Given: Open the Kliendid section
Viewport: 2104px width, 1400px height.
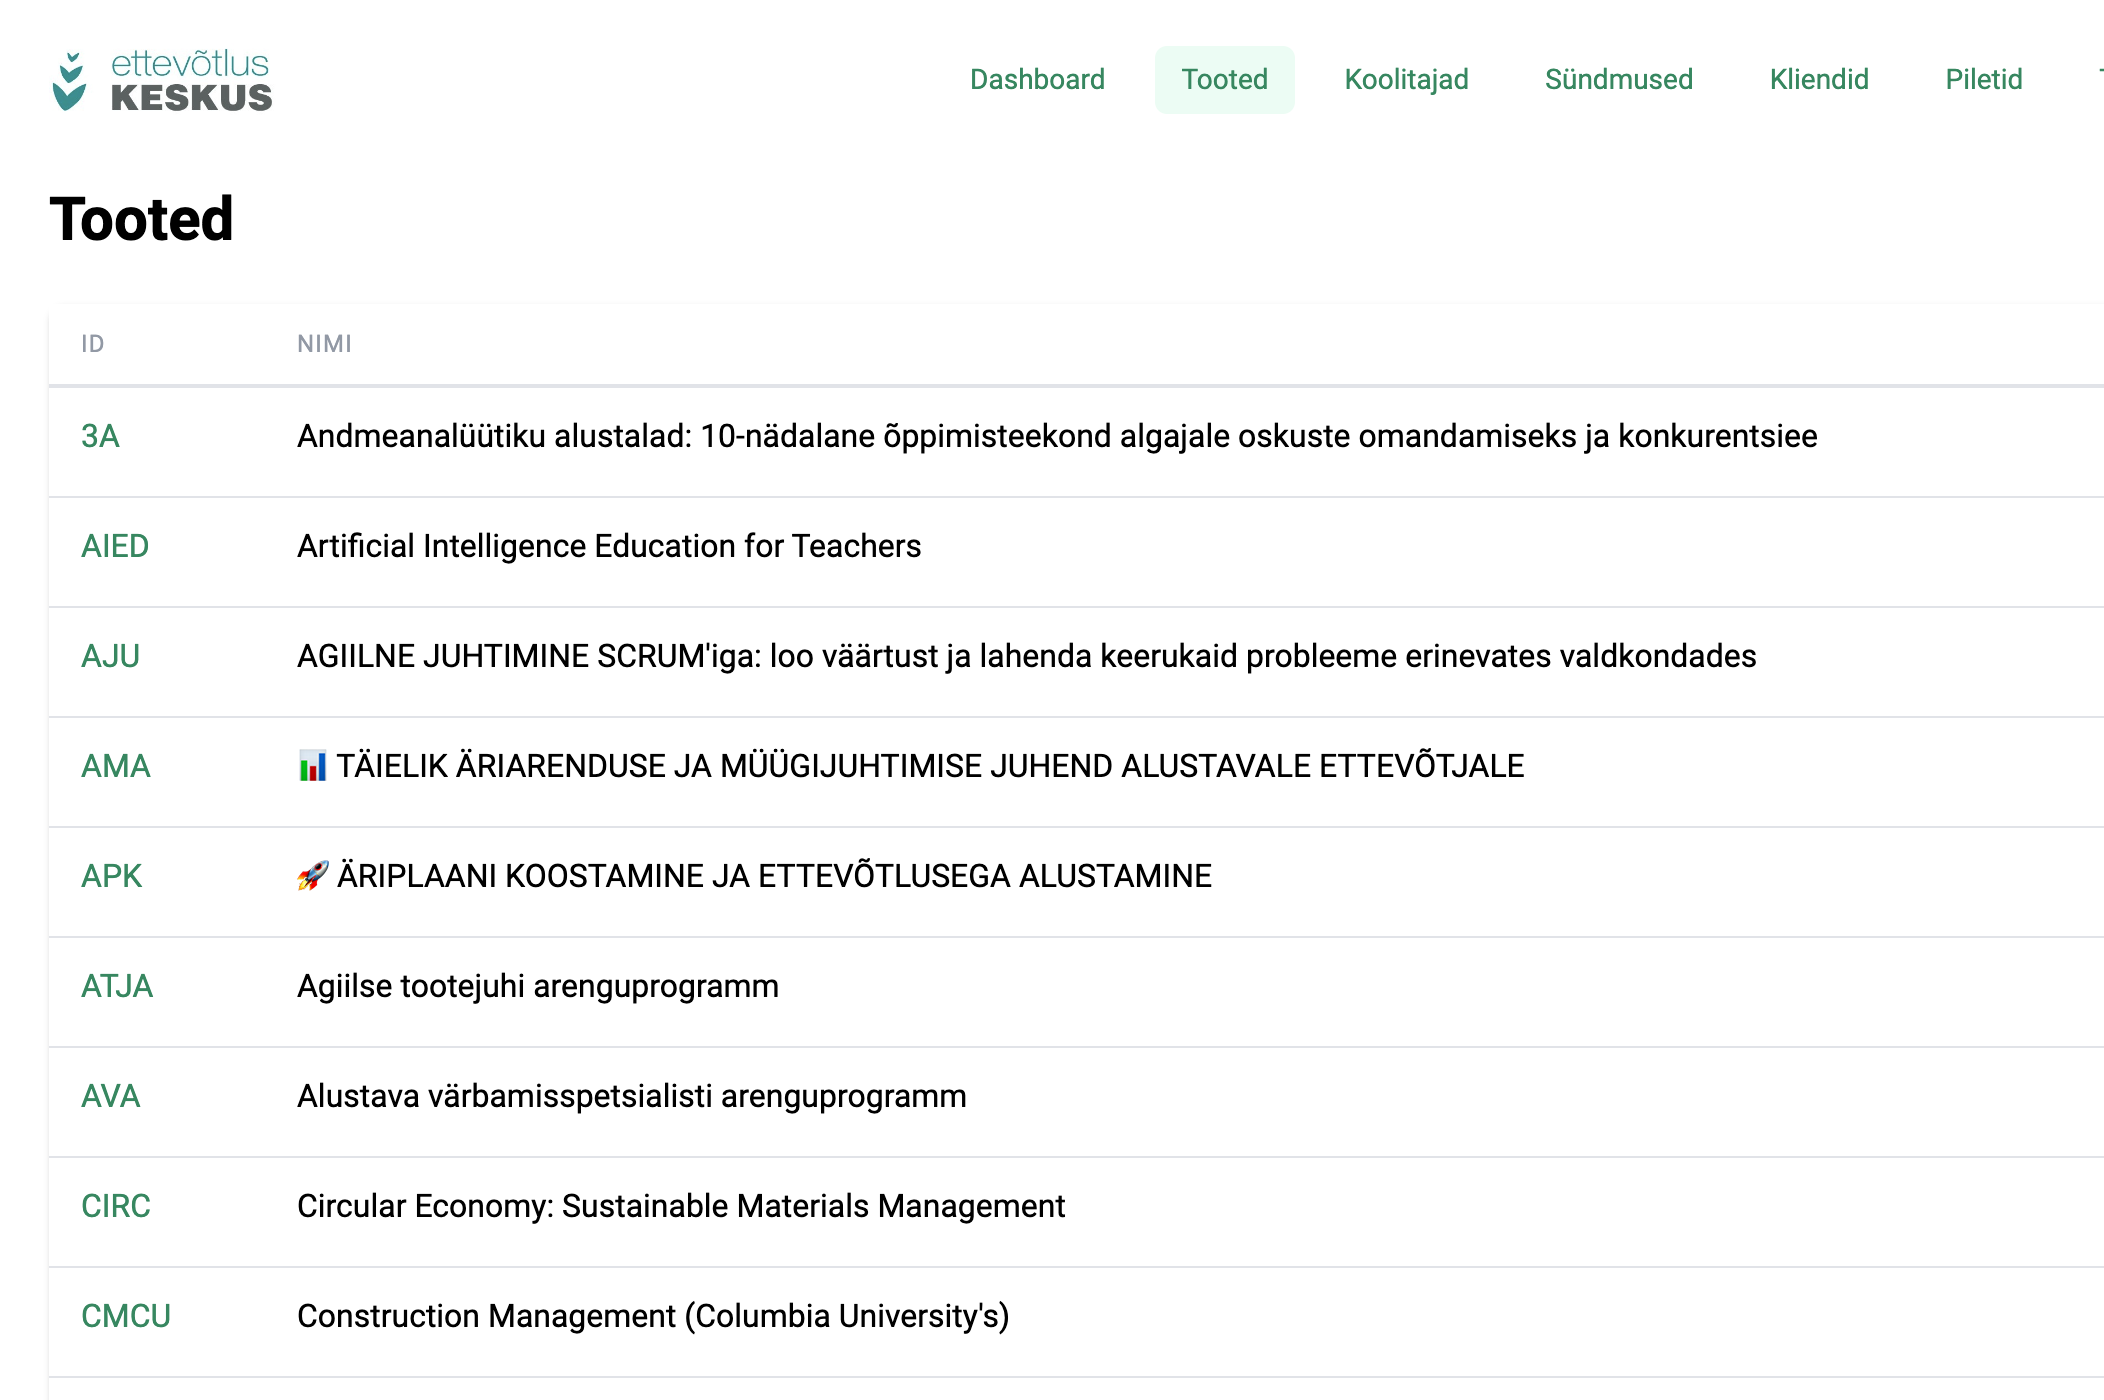Looking at the screenshot, I should 1818,80.
